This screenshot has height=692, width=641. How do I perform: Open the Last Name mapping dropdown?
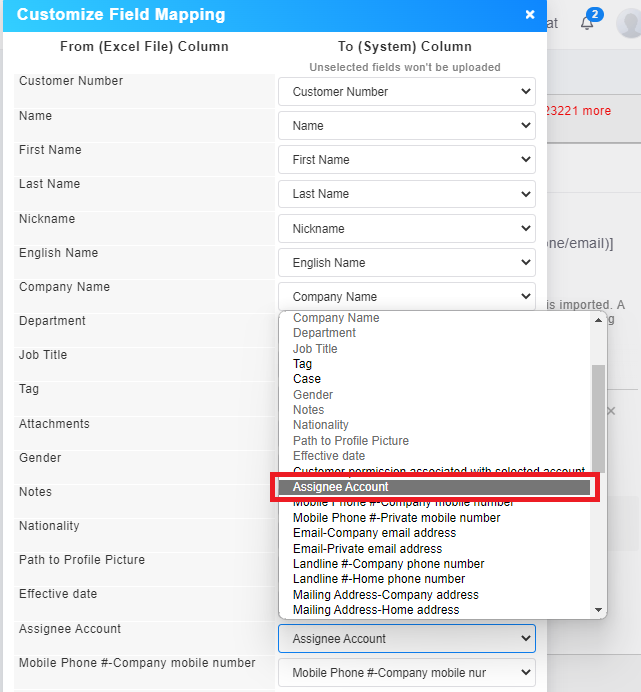(406, 194)
